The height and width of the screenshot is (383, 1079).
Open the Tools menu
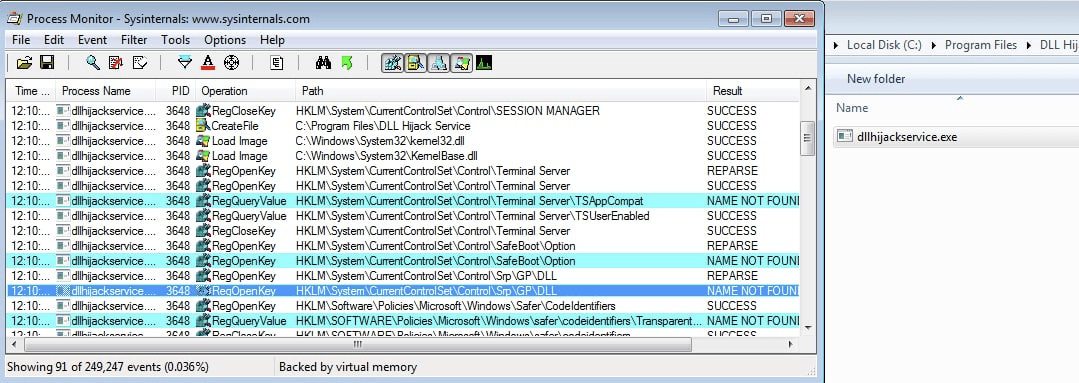point(175,40)
